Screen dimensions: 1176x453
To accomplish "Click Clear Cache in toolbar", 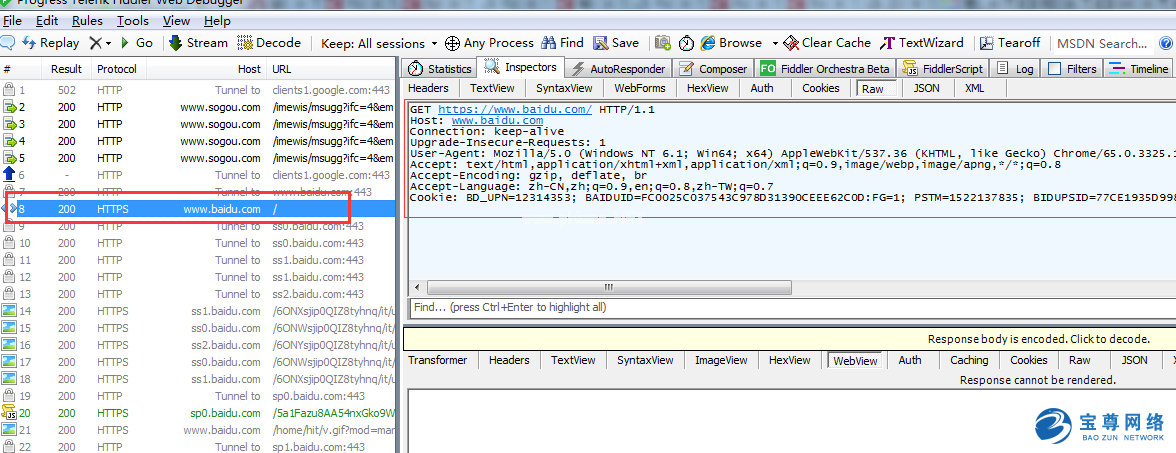I will click(827, 43).
